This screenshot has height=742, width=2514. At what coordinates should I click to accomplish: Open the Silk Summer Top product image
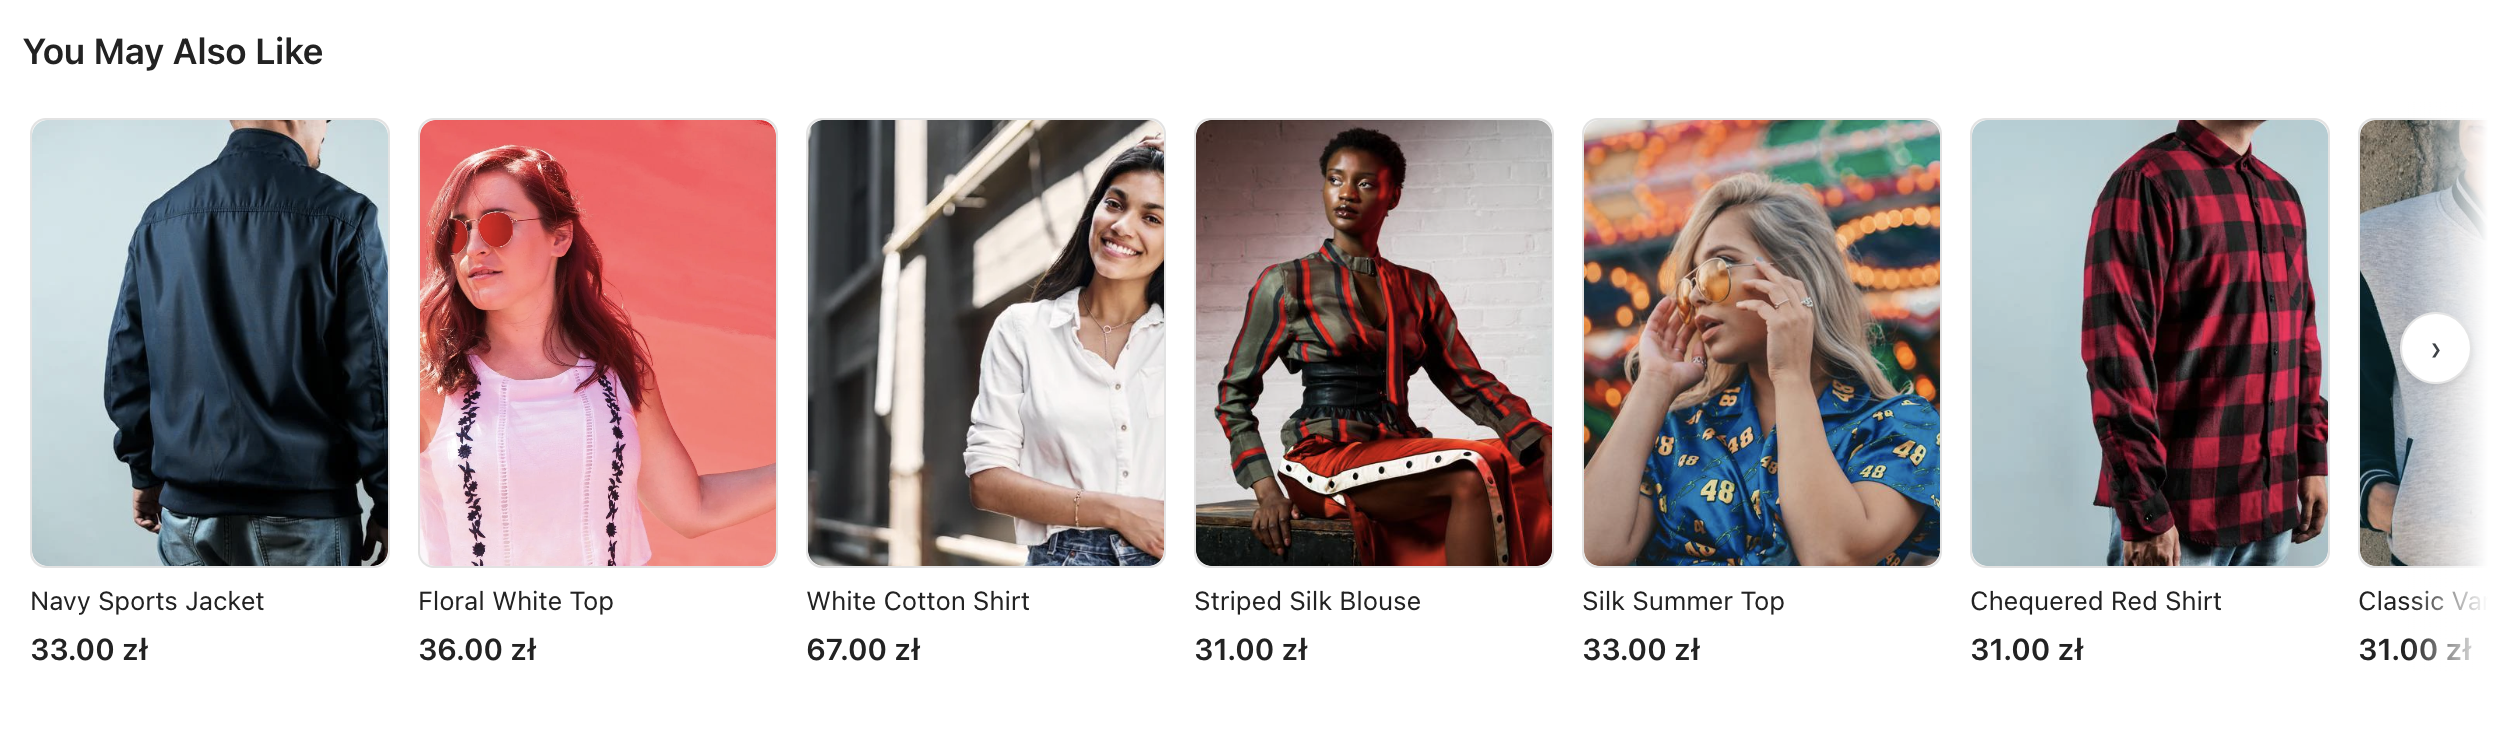point(1762,343)
